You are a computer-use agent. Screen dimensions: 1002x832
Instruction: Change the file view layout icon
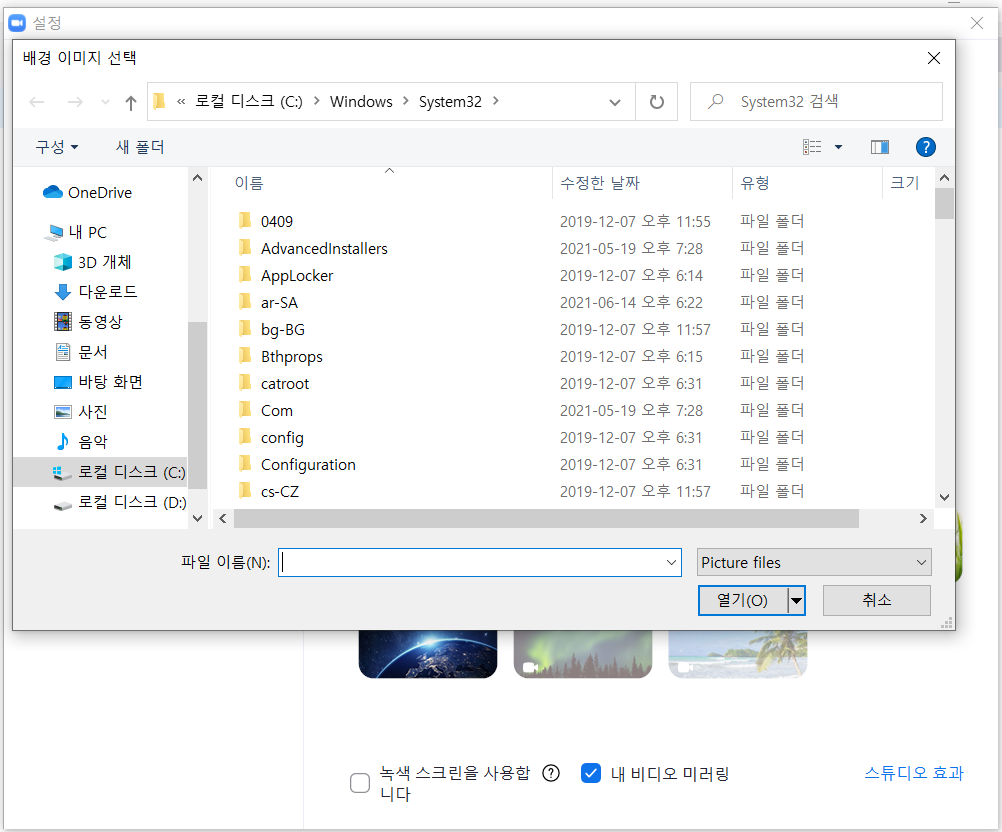[x=812, y=147]
